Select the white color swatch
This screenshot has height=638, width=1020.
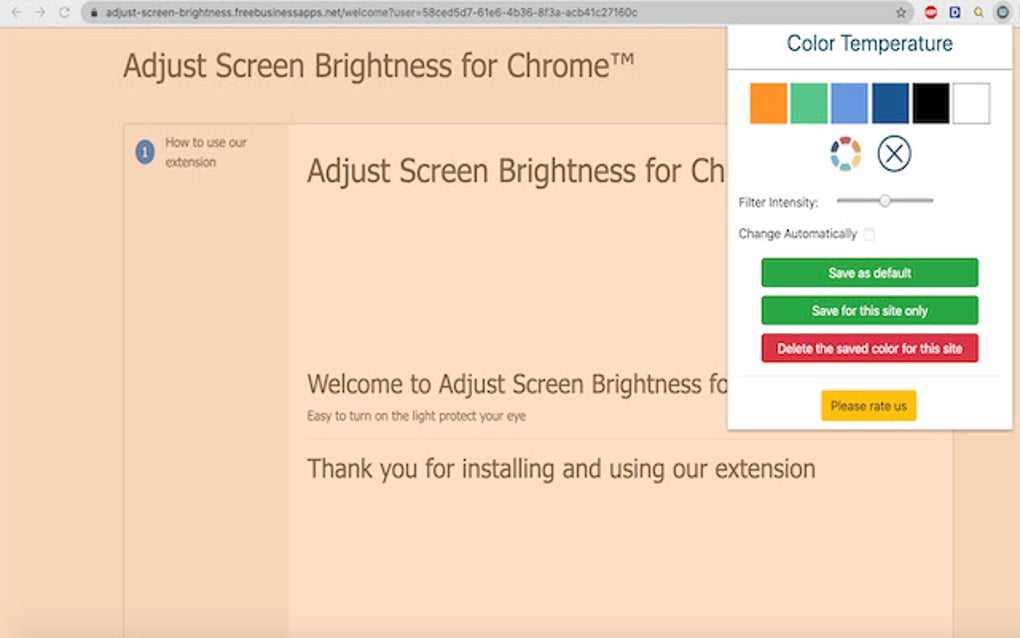click(971, 103)
